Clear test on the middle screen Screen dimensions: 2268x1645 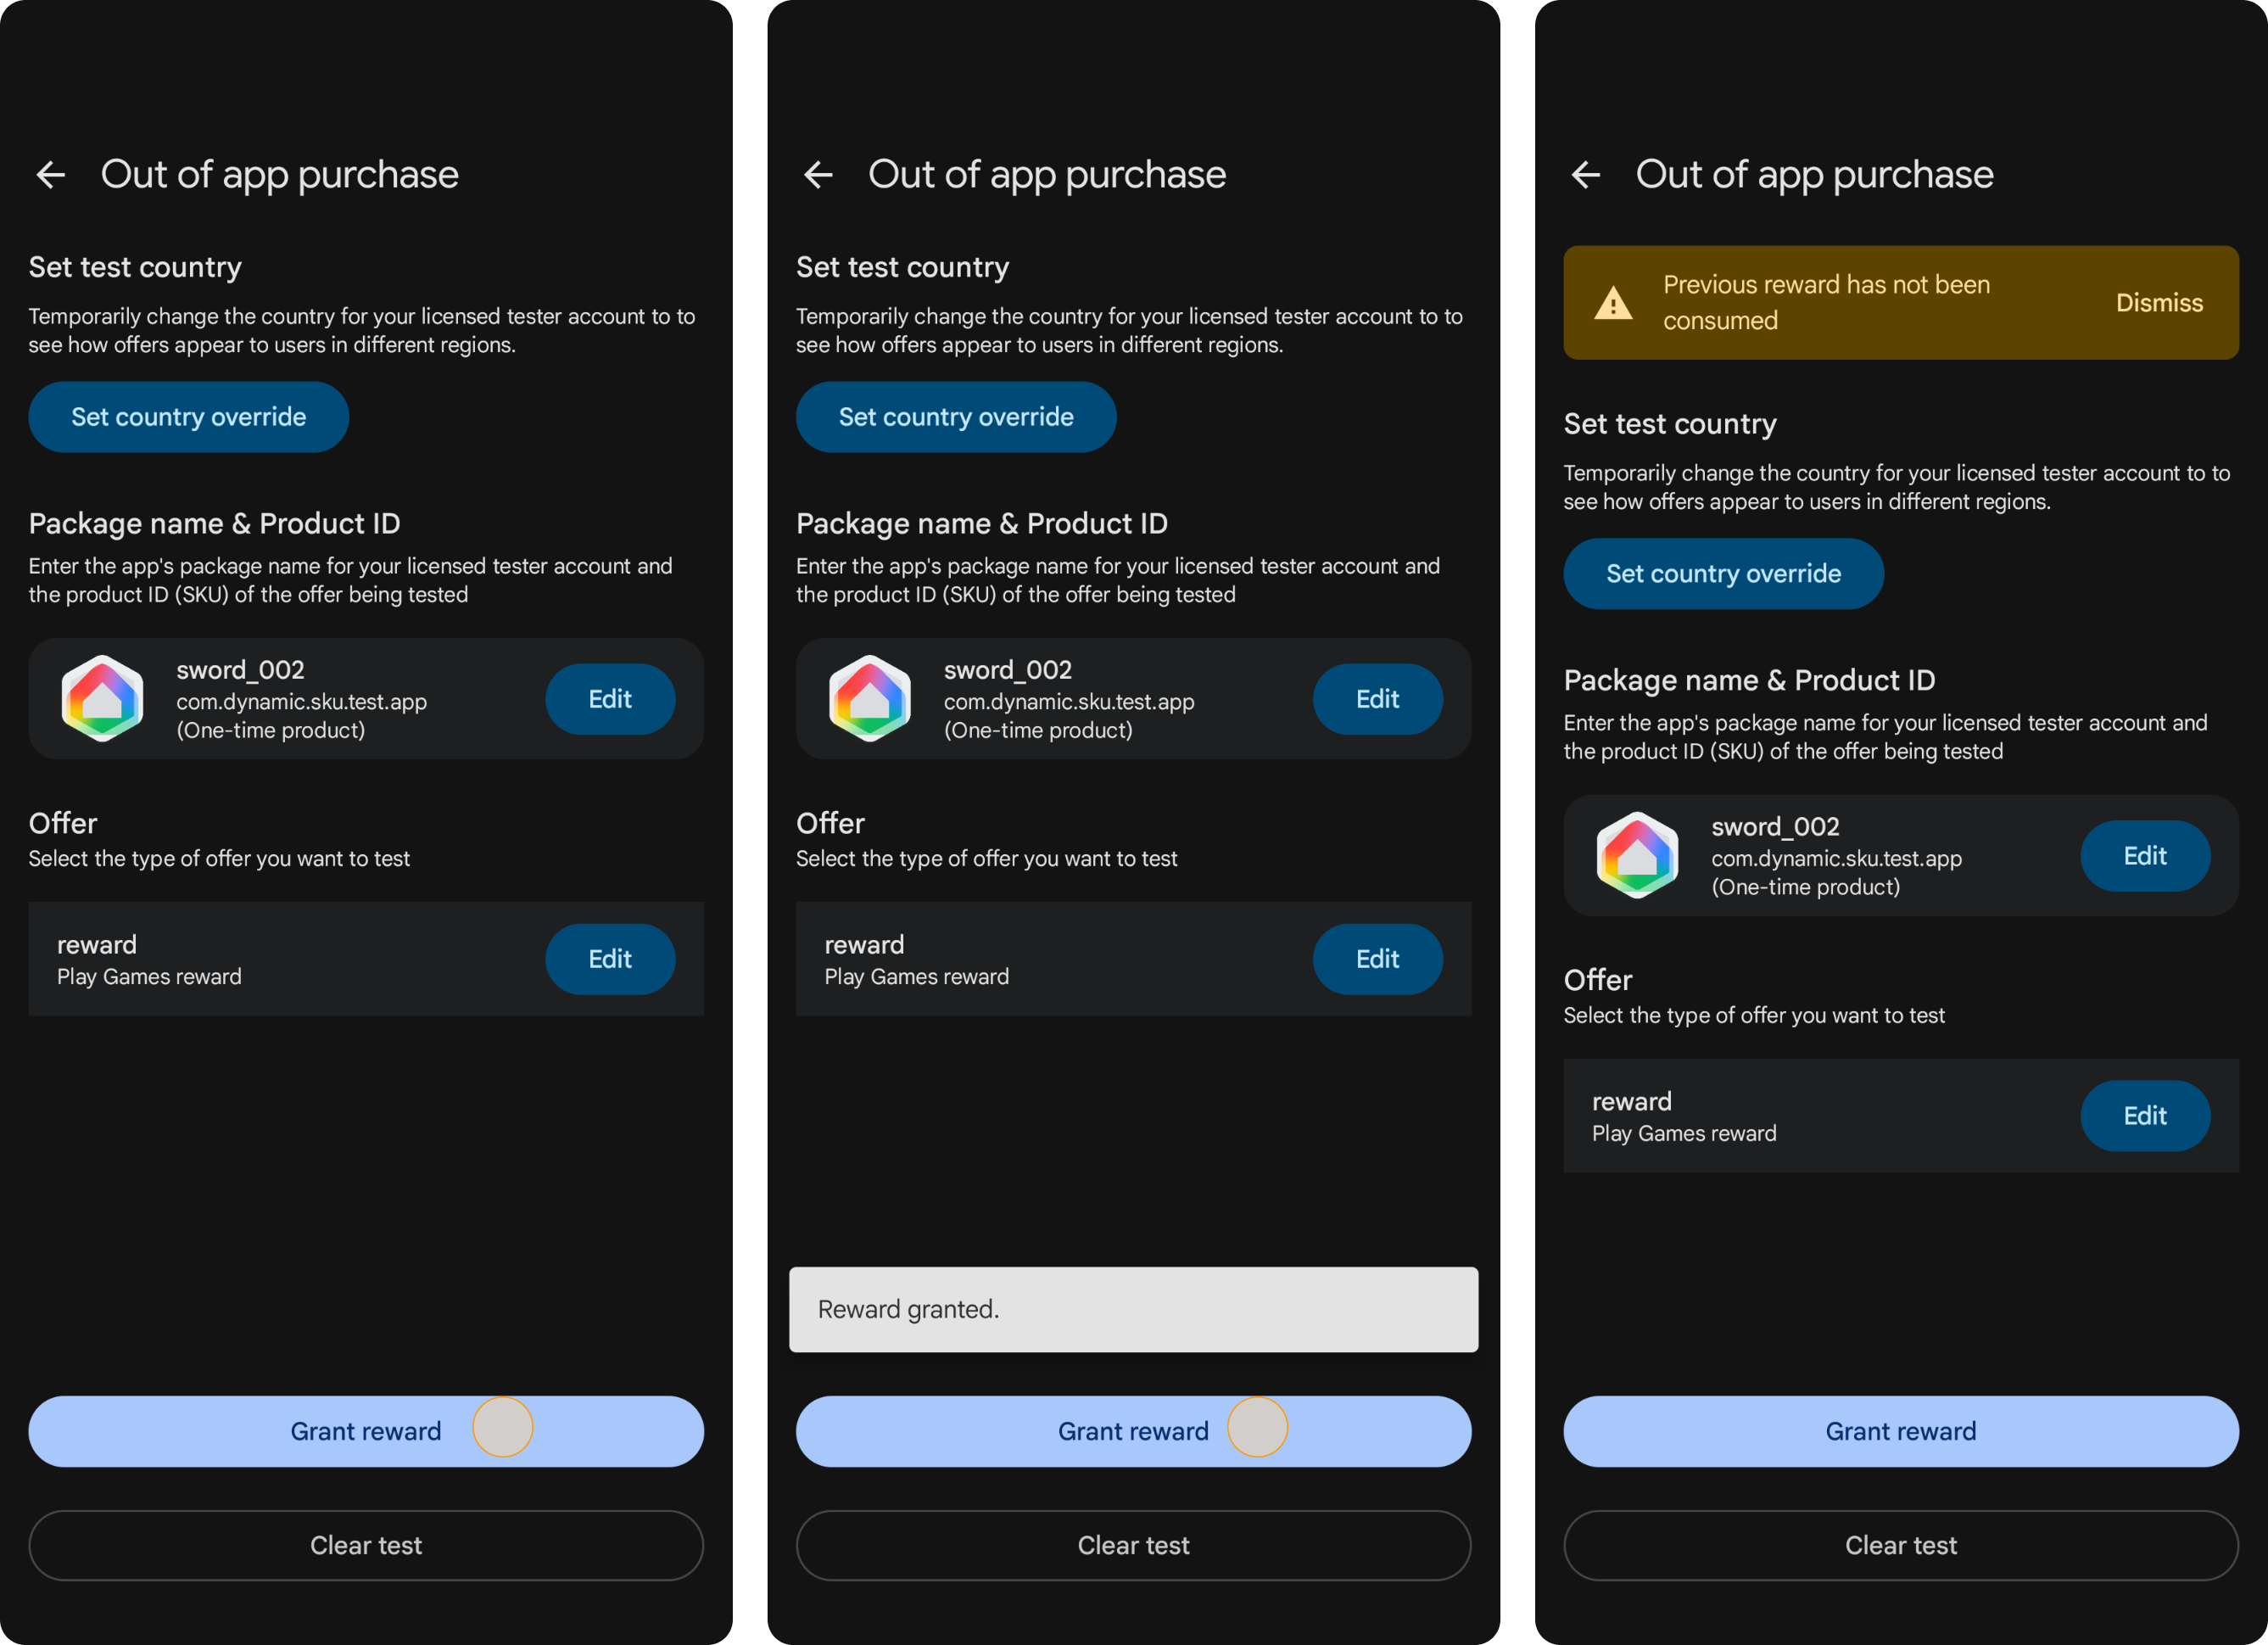click(x=1133, y=1545)
